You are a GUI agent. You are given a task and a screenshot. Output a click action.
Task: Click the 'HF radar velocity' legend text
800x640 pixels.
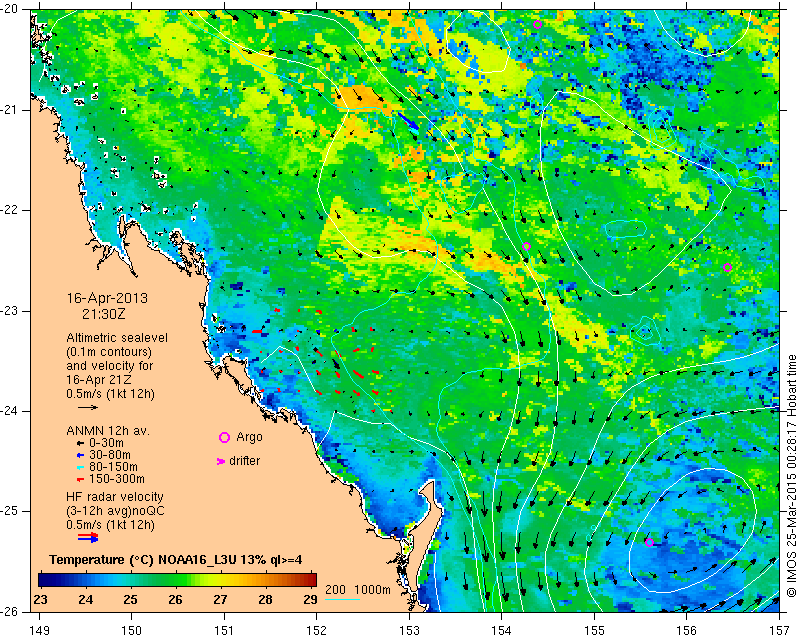[x=115, y=497]
